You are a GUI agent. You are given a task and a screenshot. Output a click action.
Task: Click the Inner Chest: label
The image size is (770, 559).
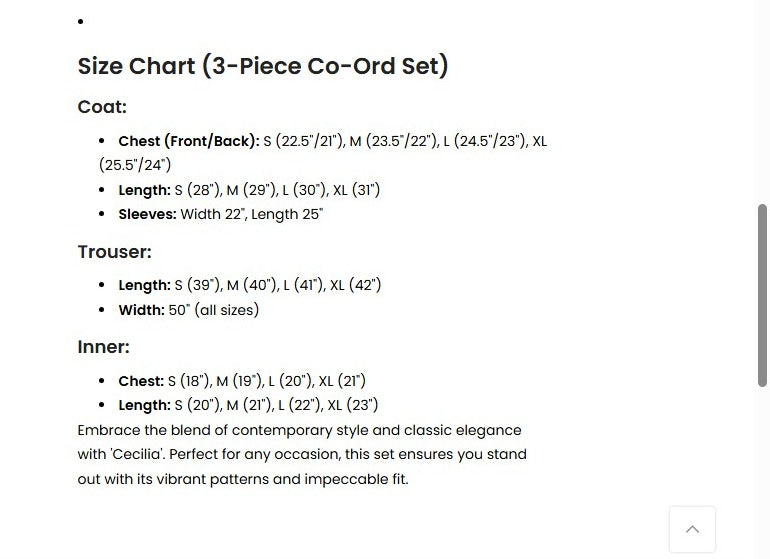(x=141, y=381)
